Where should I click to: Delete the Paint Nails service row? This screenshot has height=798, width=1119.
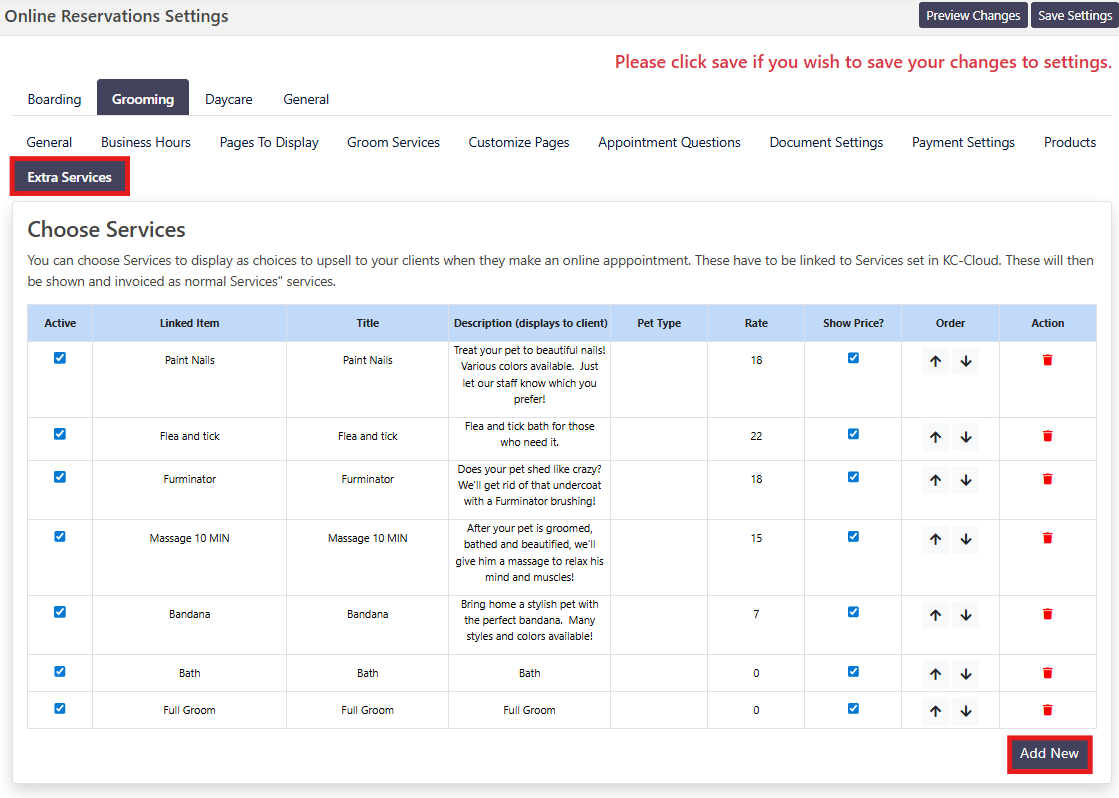click(x=1047, y=360)
